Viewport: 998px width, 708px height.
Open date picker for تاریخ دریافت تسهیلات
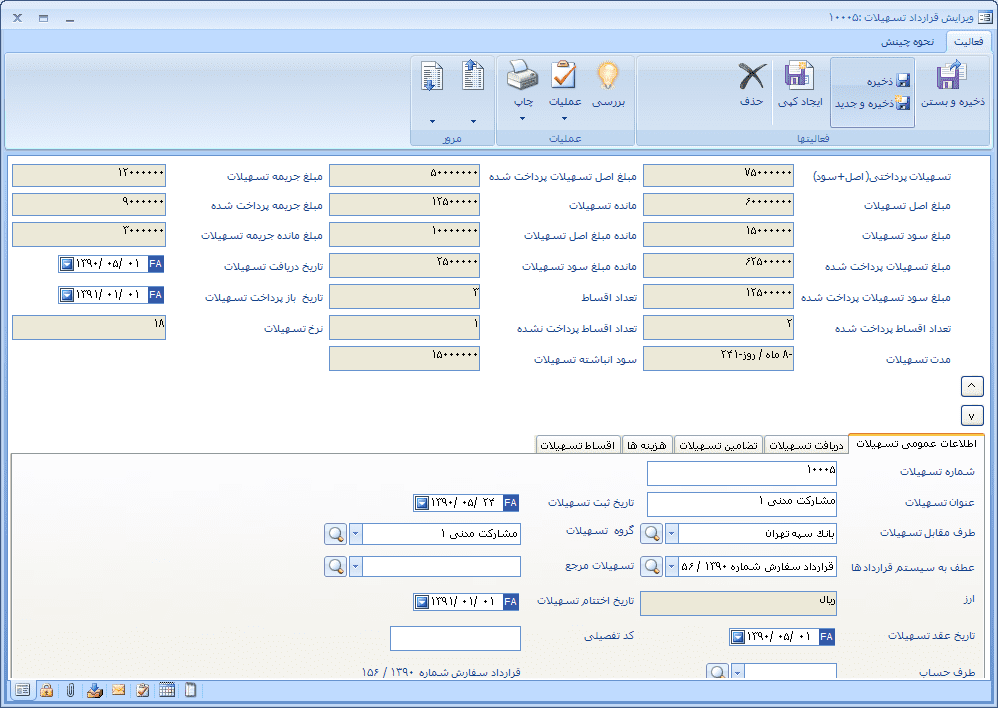coord(68,265)
